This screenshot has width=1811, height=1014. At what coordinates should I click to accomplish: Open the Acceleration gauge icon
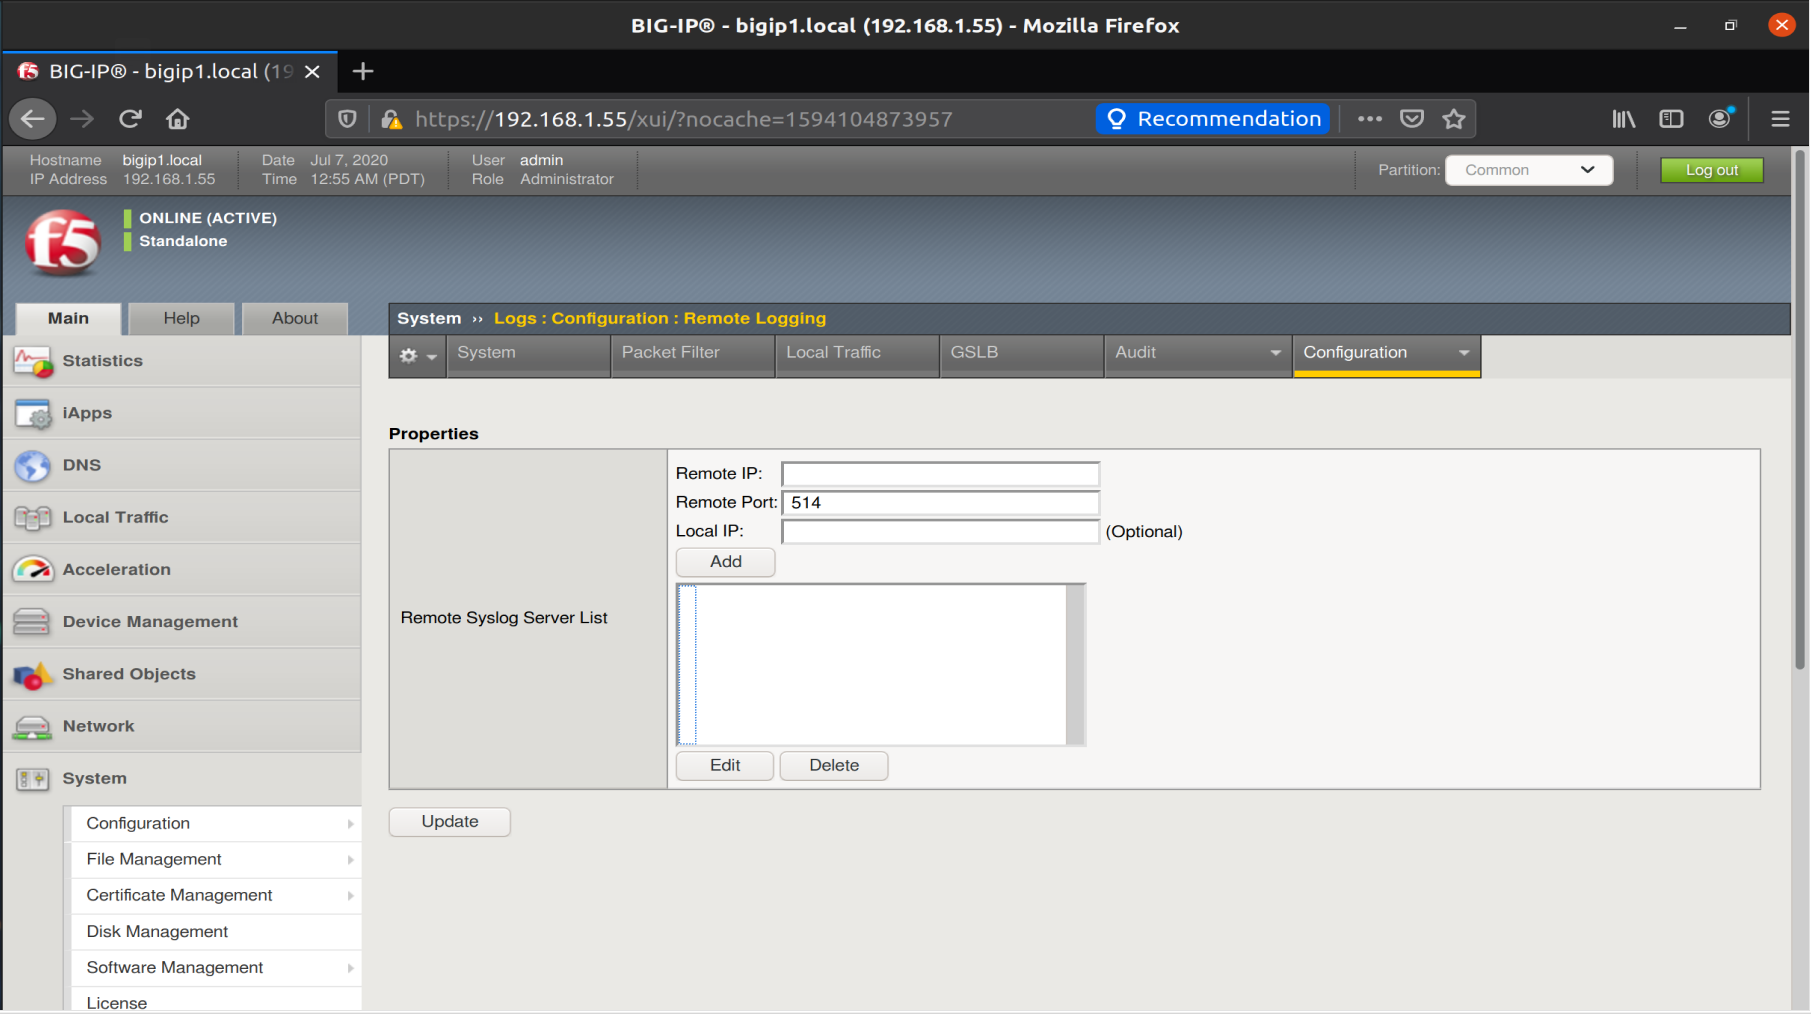pyautogui.click(x=33, y=570)
